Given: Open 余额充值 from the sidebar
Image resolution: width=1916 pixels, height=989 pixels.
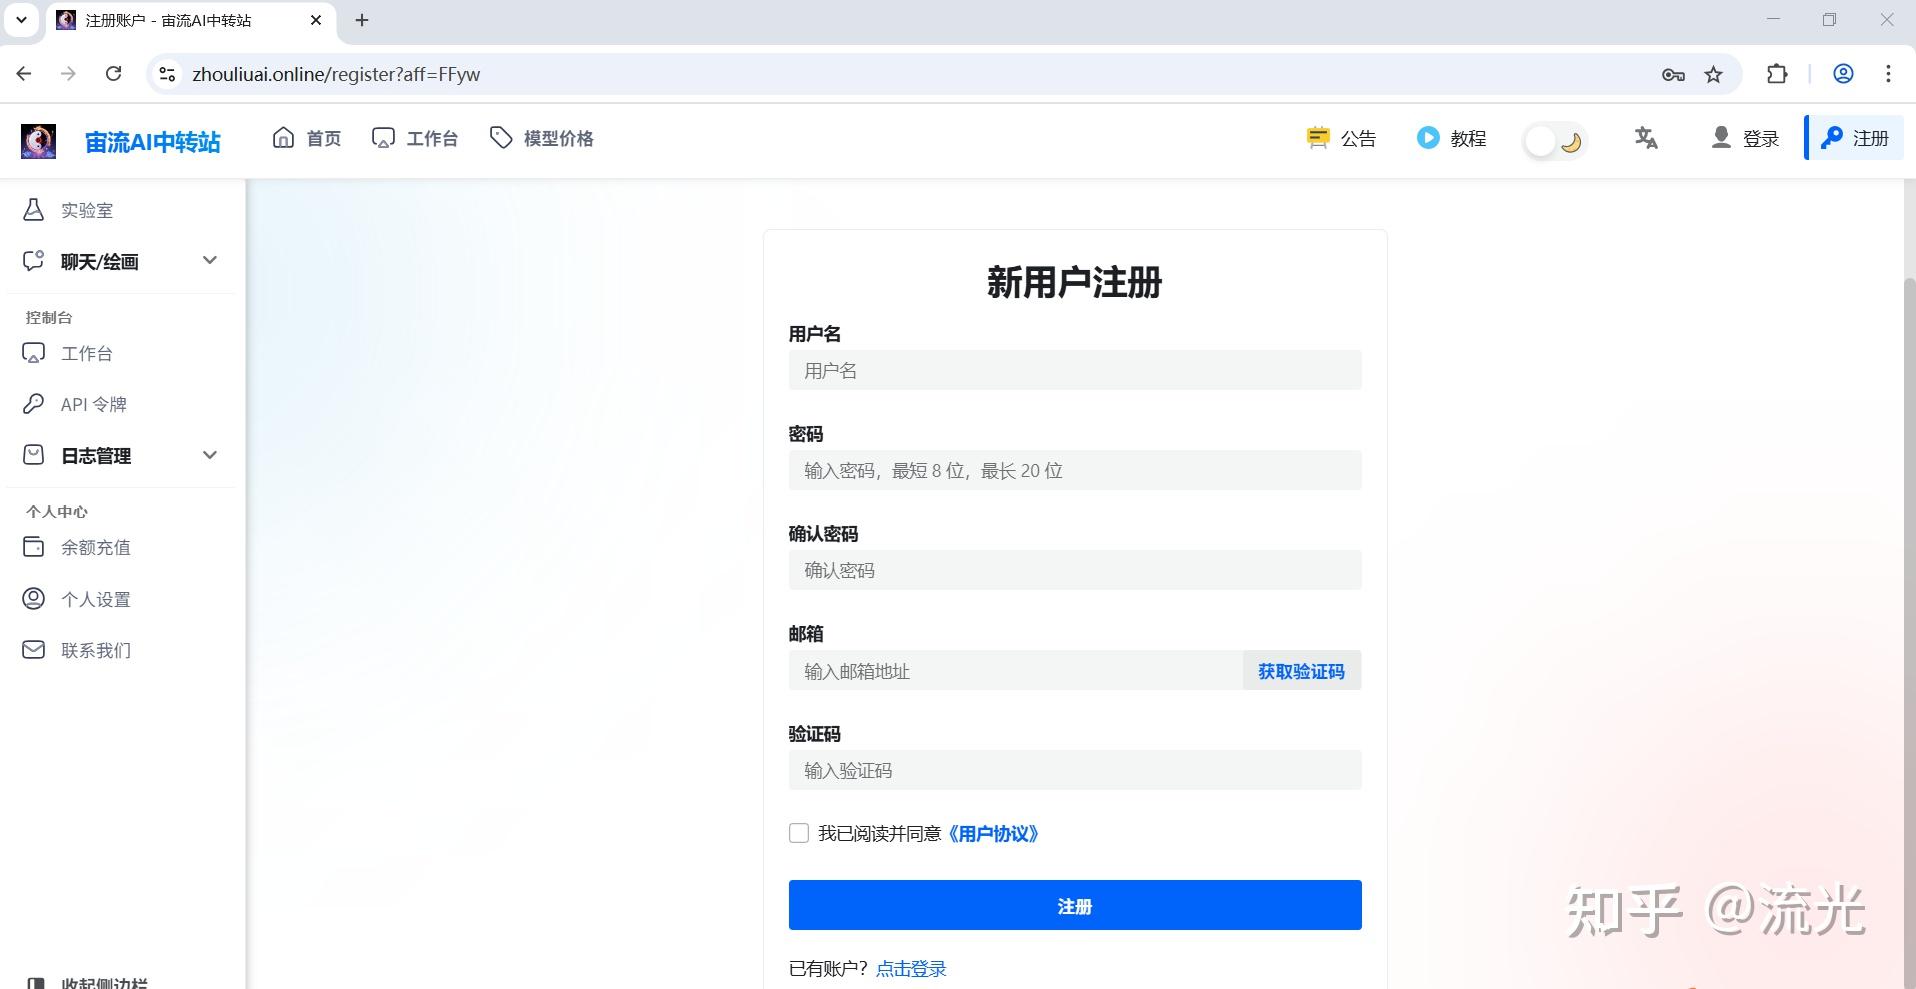Looking at the screenshot, I should point(95,547).
